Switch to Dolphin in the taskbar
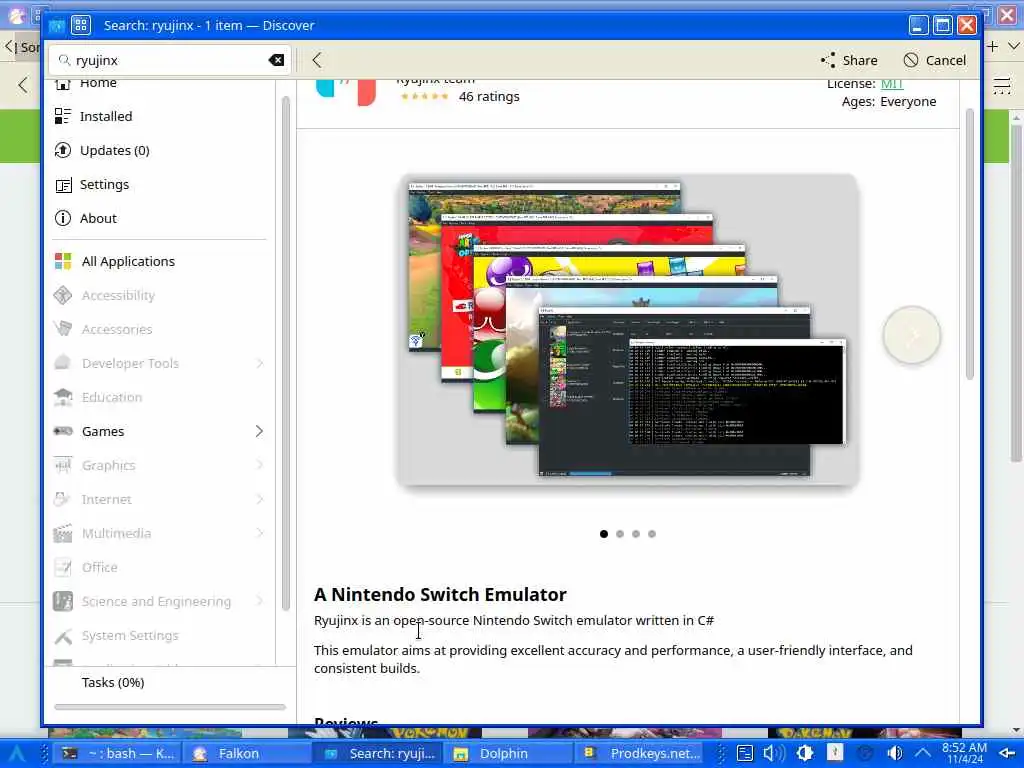Image resolution: width=1024 pixels, height=768 pixels. pos(508,754)
